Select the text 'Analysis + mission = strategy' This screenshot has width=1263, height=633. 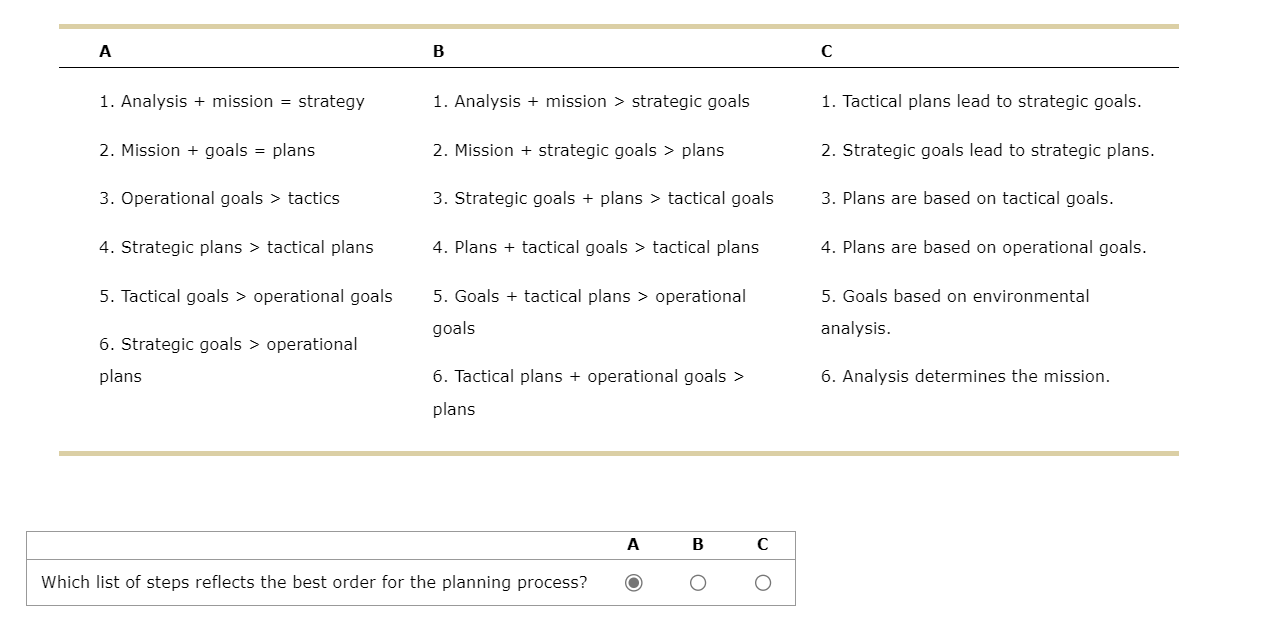(x=231, y=101)
